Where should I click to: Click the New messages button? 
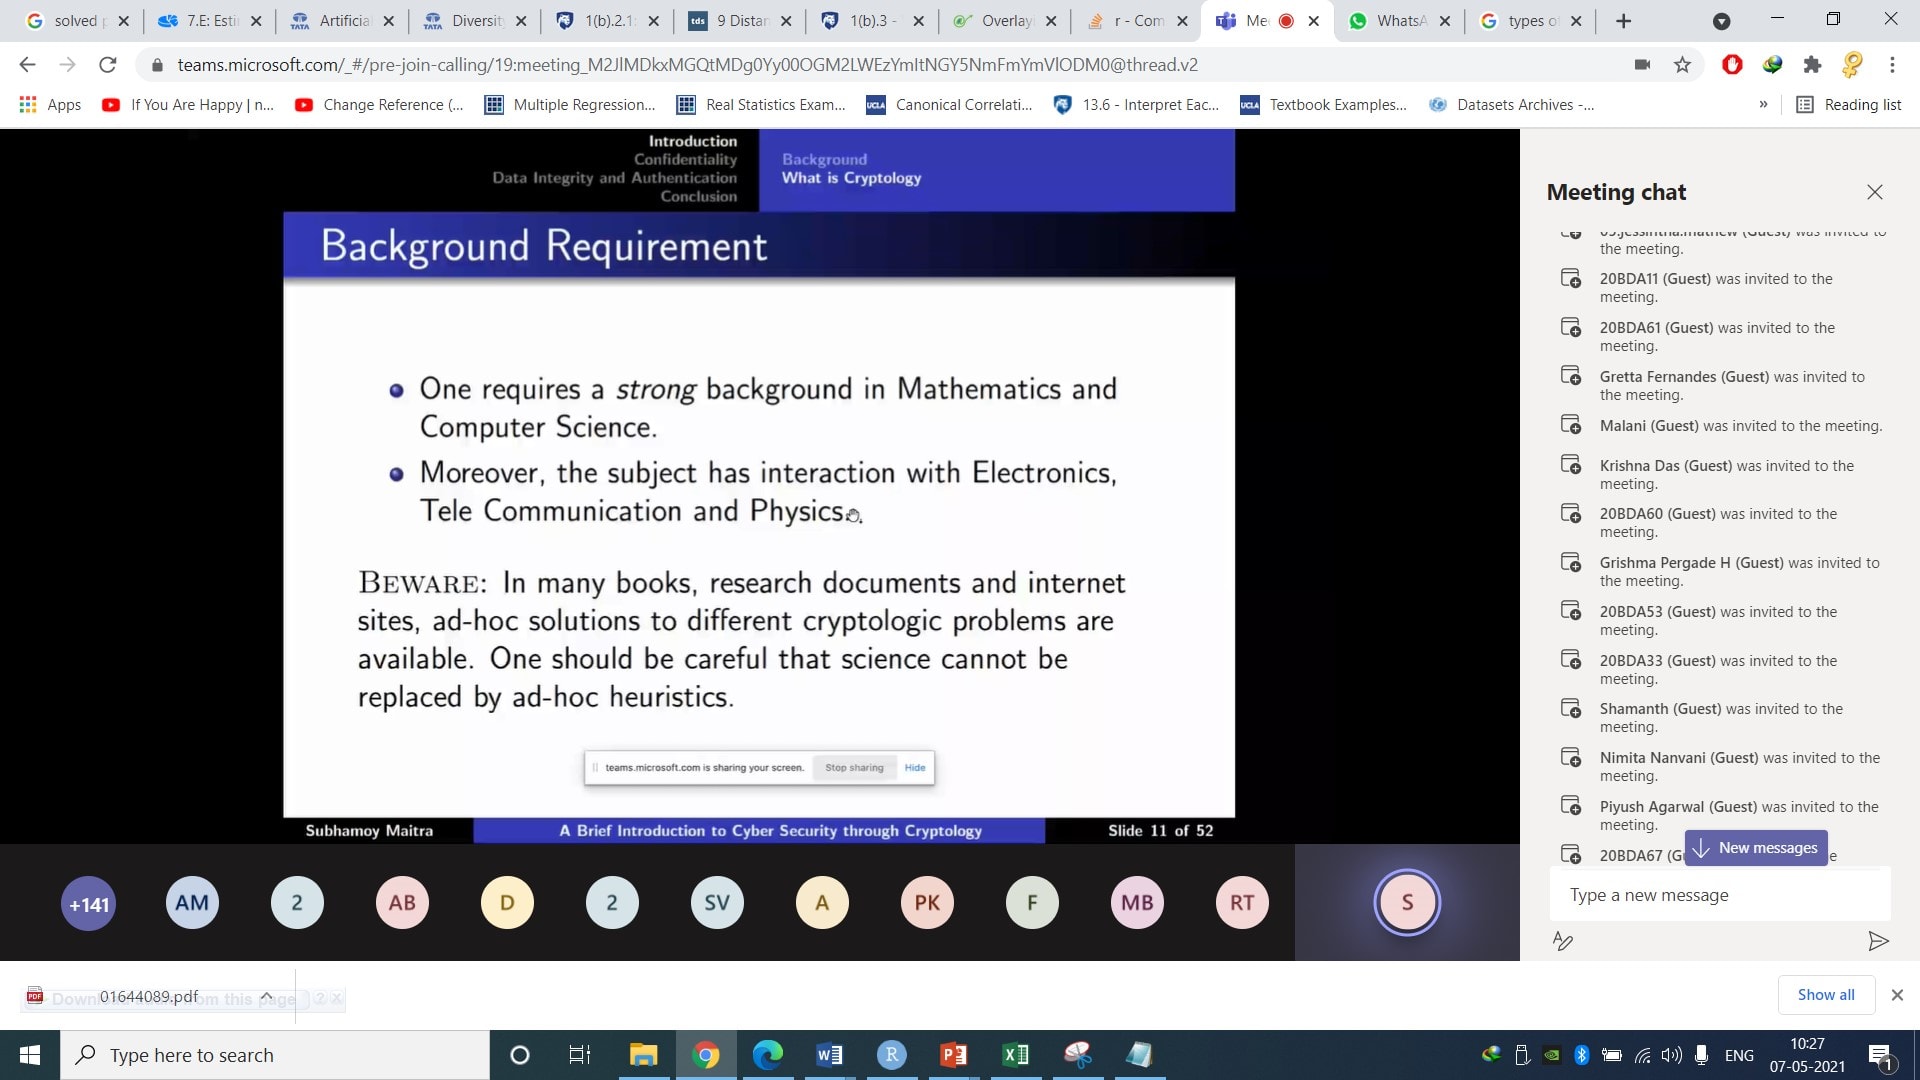click(1756, 848)
